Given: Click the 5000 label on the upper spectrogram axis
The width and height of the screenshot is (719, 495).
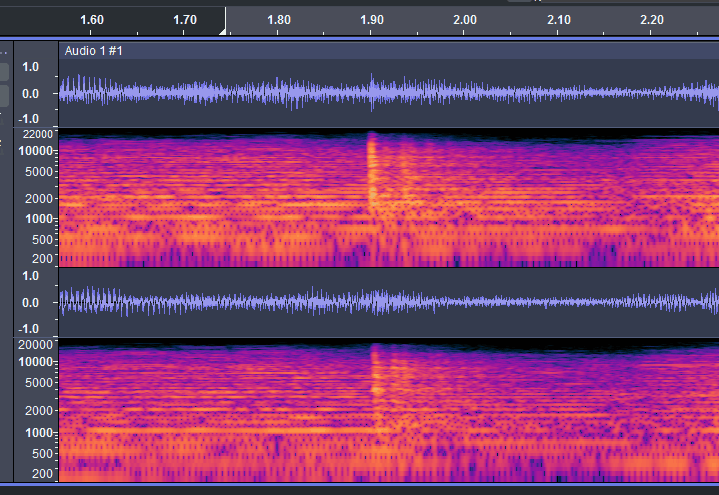Looking at the screenshot, I should 39,172.
